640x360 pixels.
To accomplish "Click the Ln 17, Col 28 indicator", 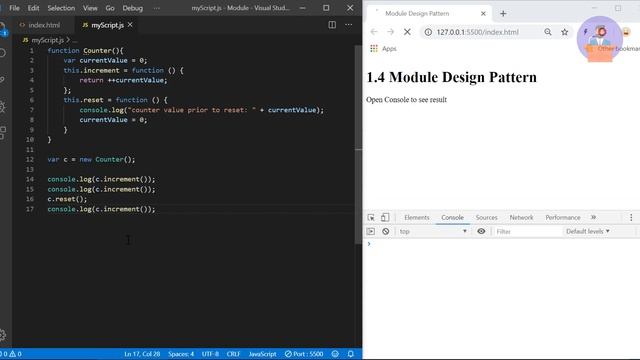I will coord(142,354).
